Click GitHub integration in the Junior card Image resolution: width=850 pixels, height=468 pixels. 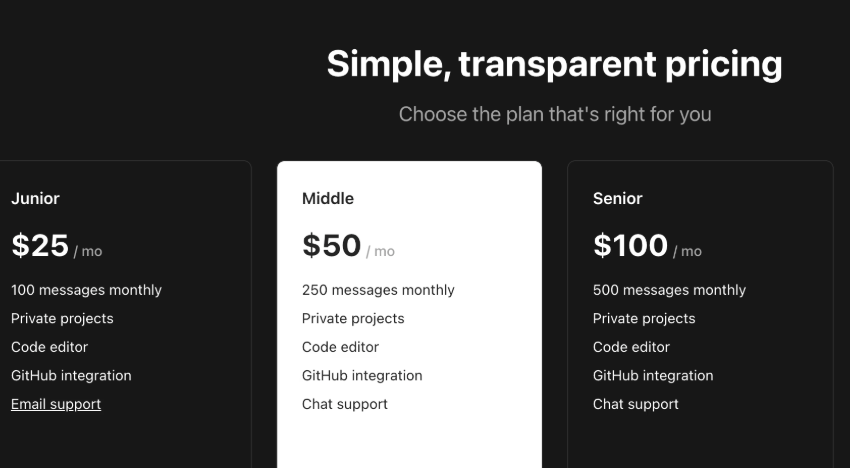tap(71, 376)
